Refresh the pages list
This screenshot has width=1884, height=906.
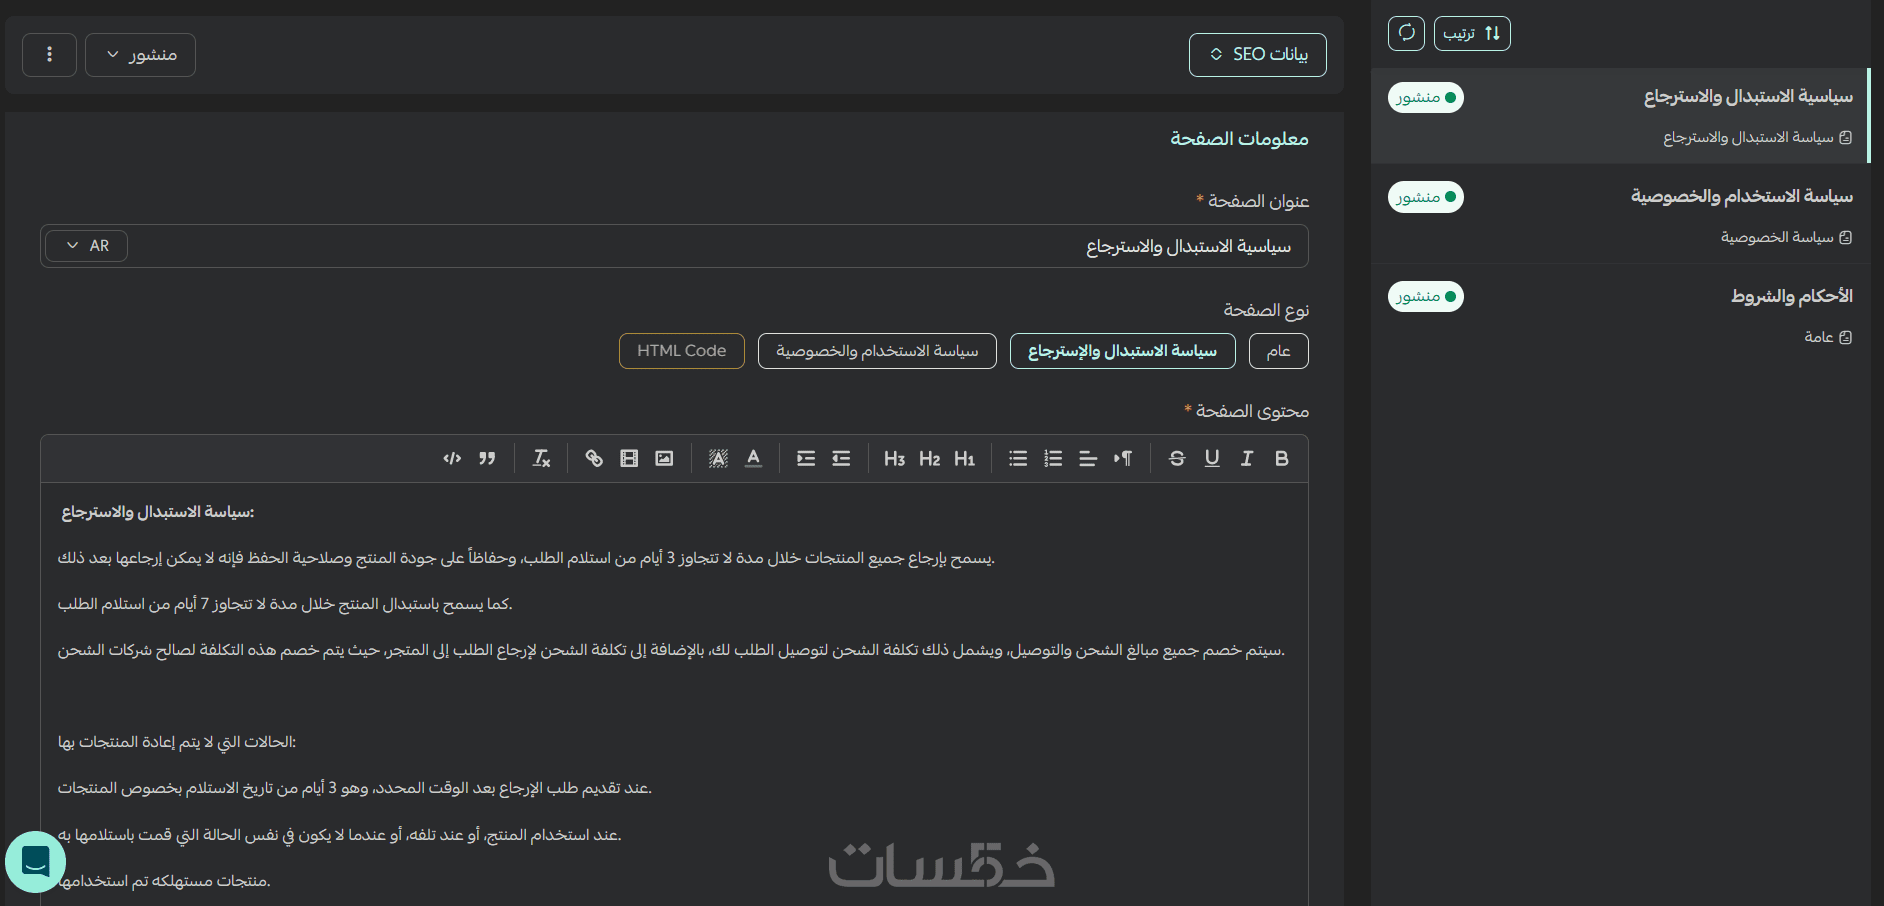1406,33
